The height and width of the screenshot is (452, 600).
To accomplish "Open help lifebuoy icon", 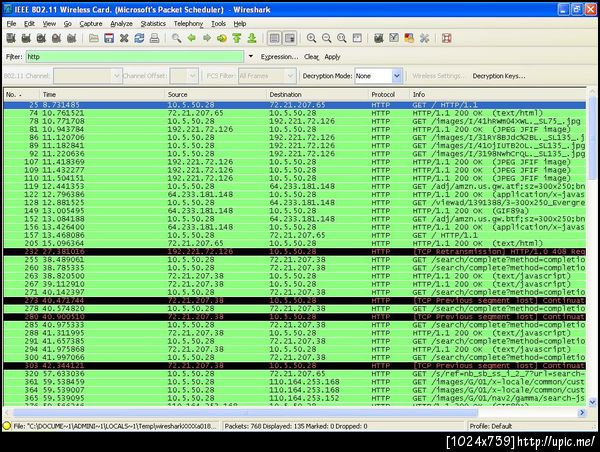I will point(447,38).
